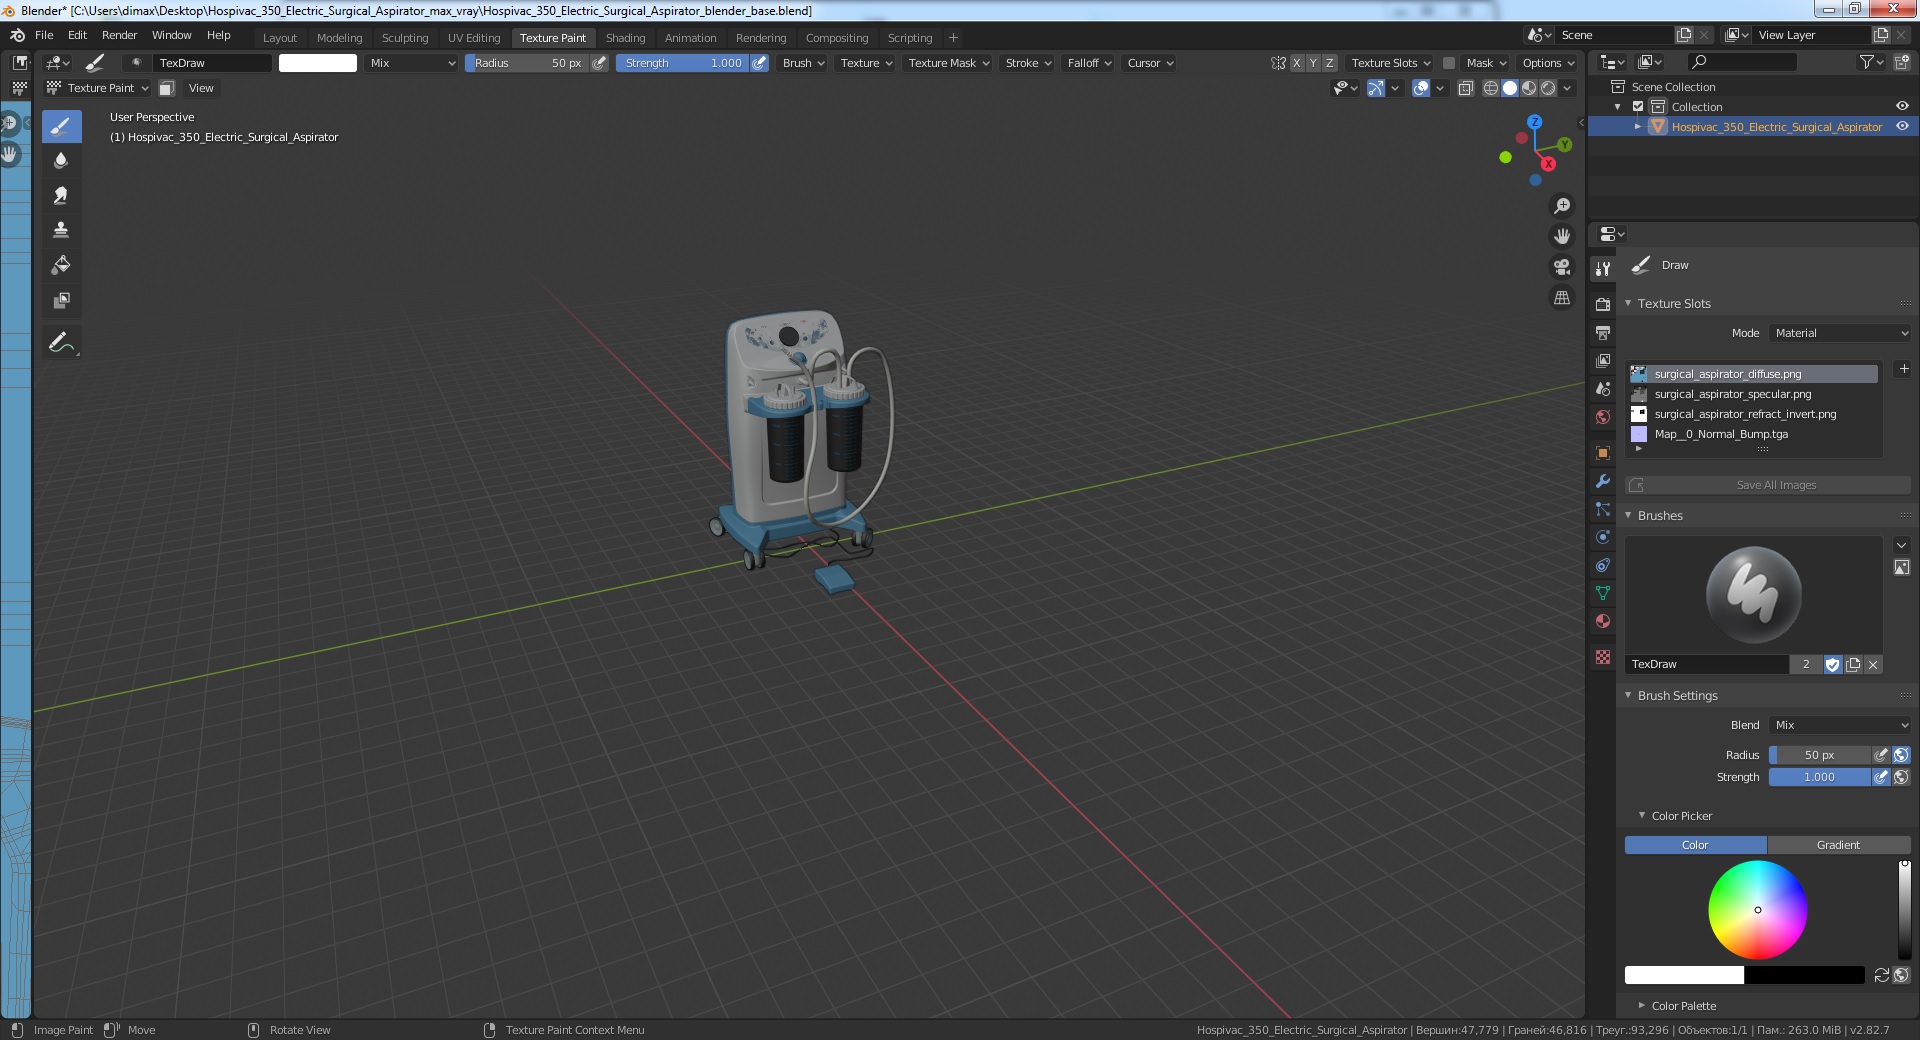Switch viewport to rendered shading

coord(1548,88)
